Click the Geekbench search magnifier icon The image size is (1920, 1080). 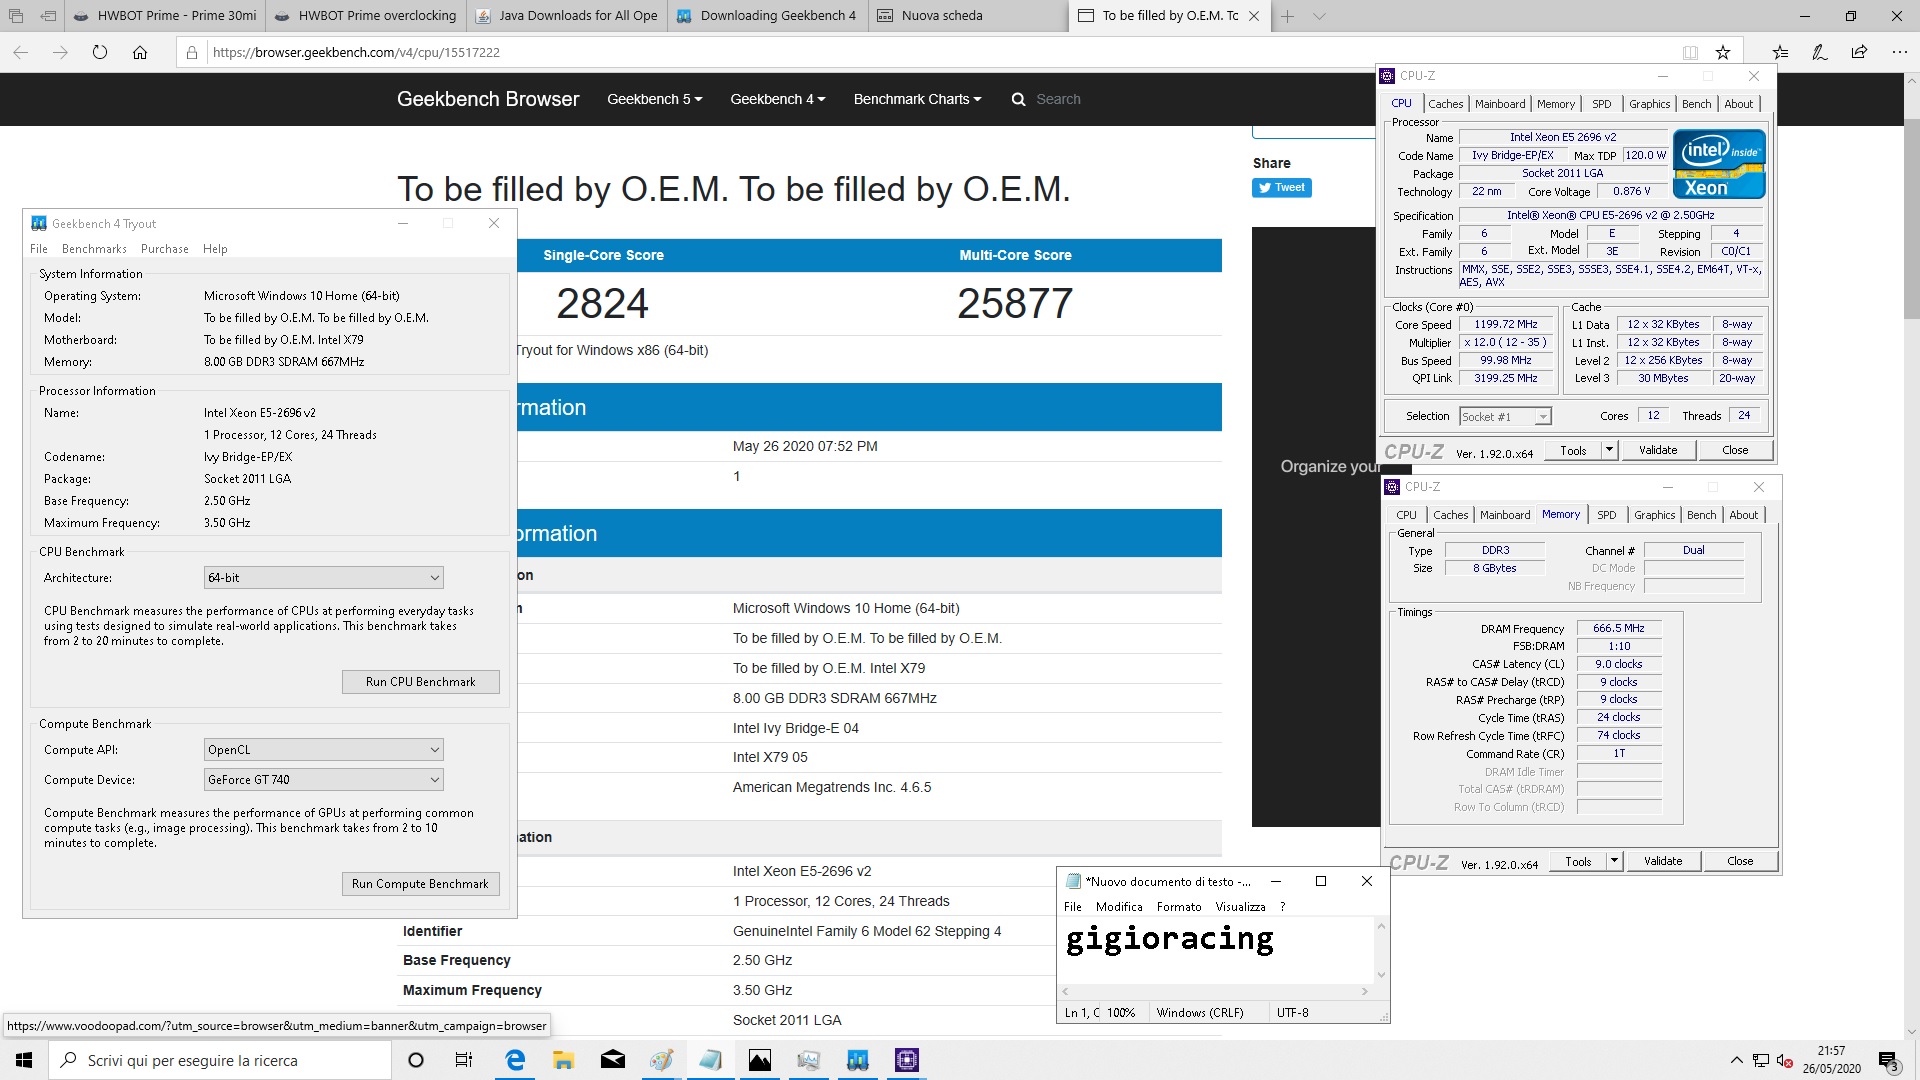click(1018, 99)
